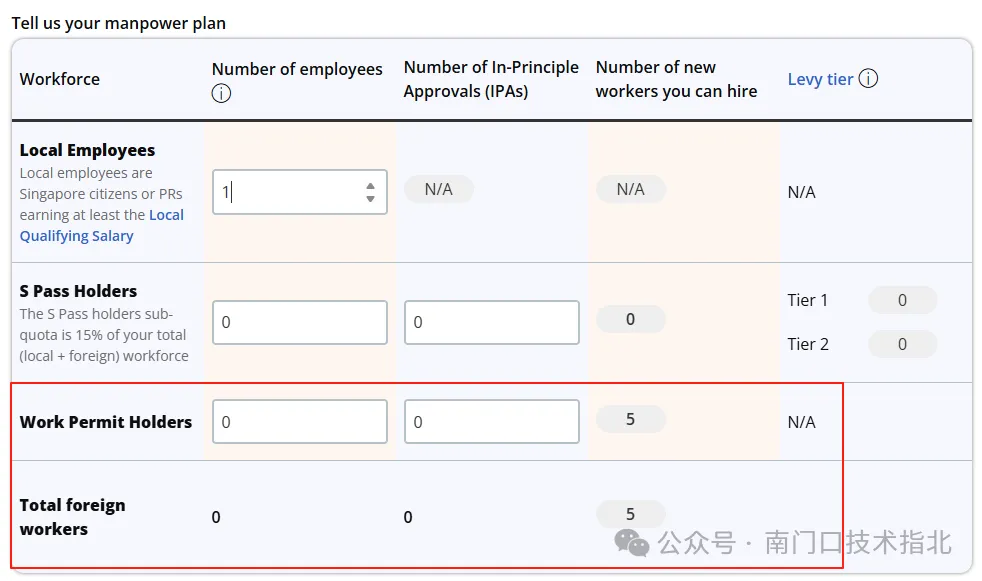Click the Tier 1 levy value badge
The height and width of the screenshot is (581, 982).
tap(901, 300)
